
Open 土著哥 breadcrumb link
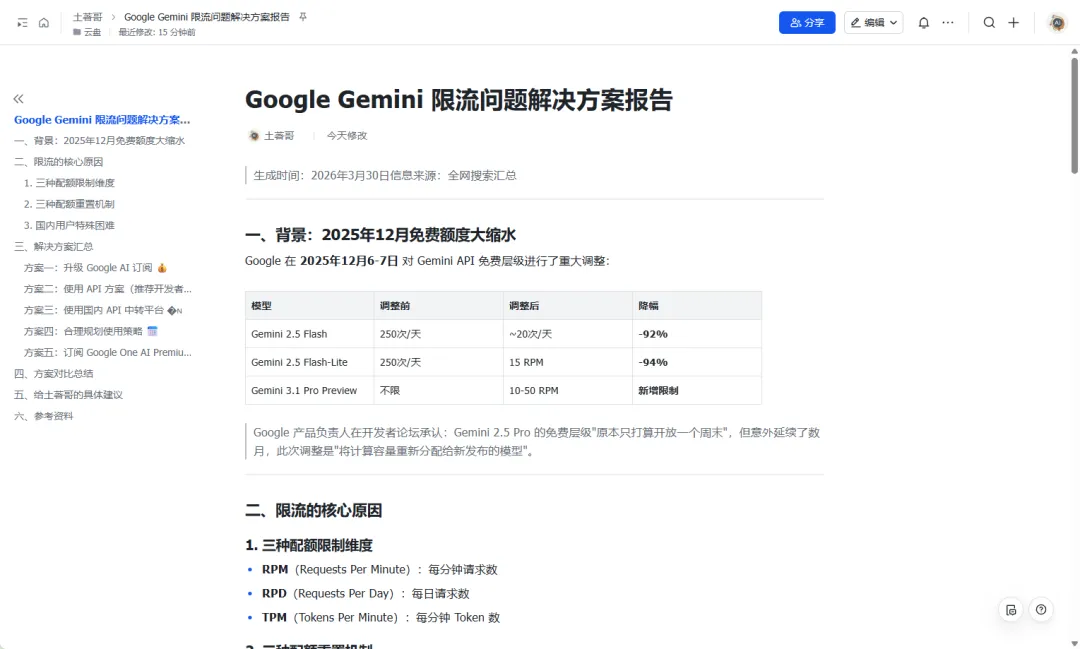point(87,17)
